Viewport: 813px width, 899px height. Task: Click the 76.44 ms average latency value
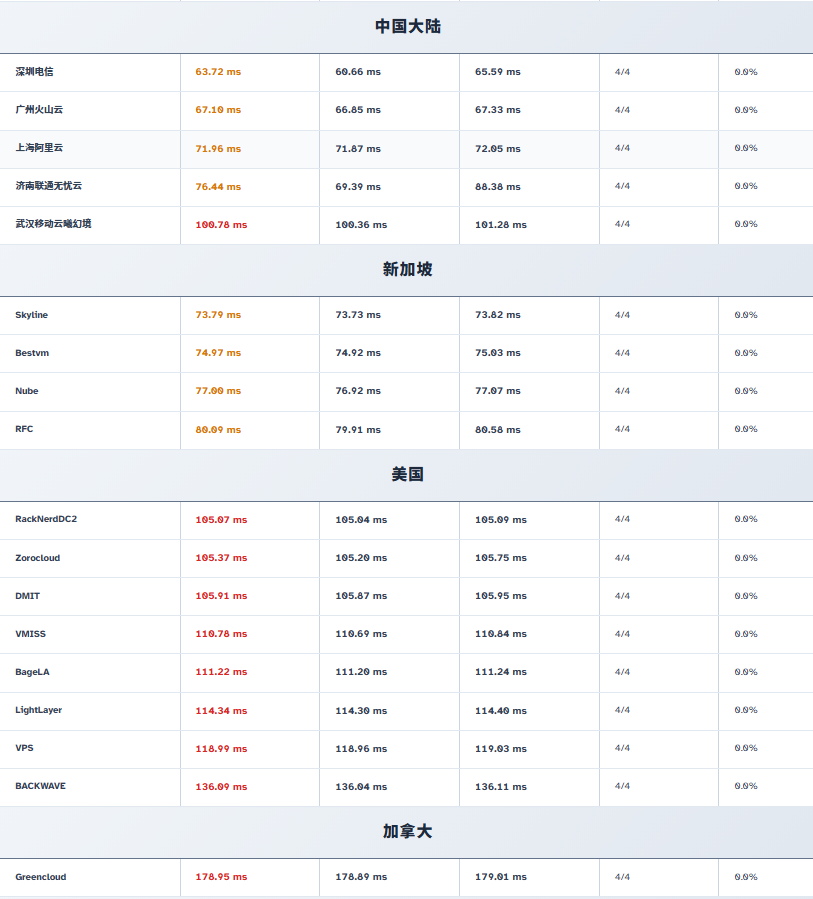click(x=218, y=187)
